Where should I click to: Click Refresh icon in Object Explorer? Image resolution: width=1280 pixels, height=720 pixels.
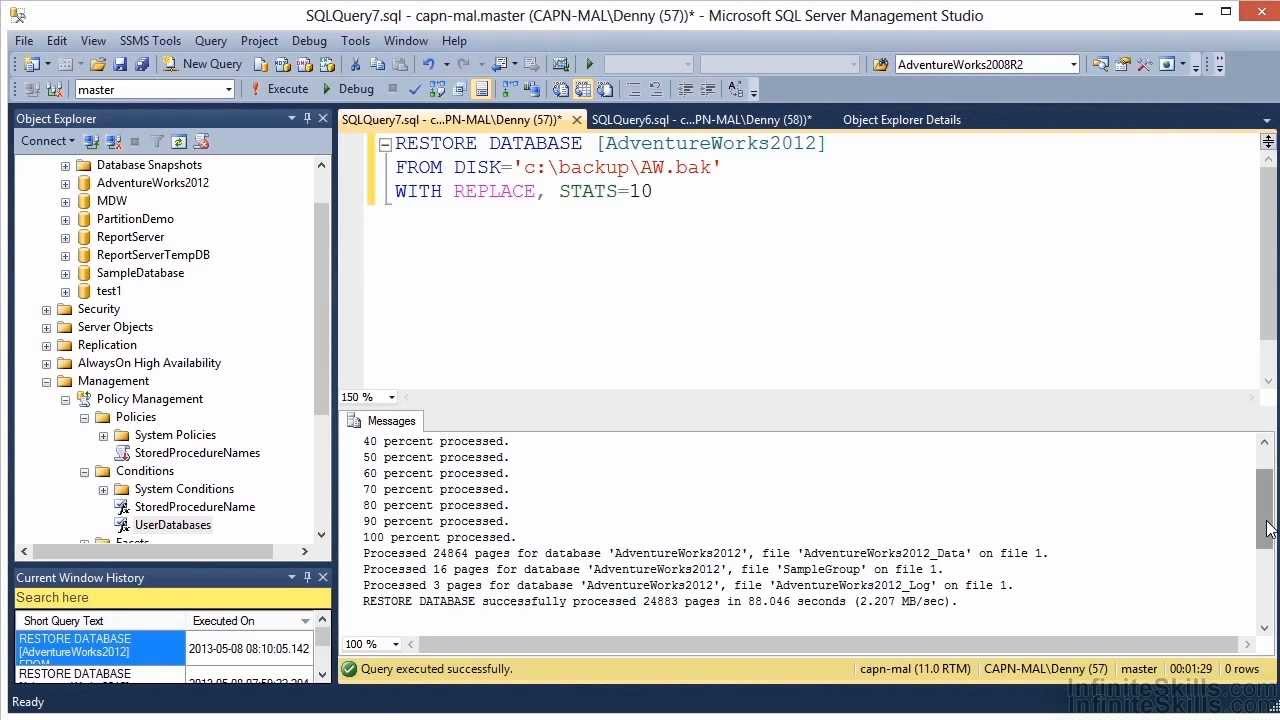[179, 141]
